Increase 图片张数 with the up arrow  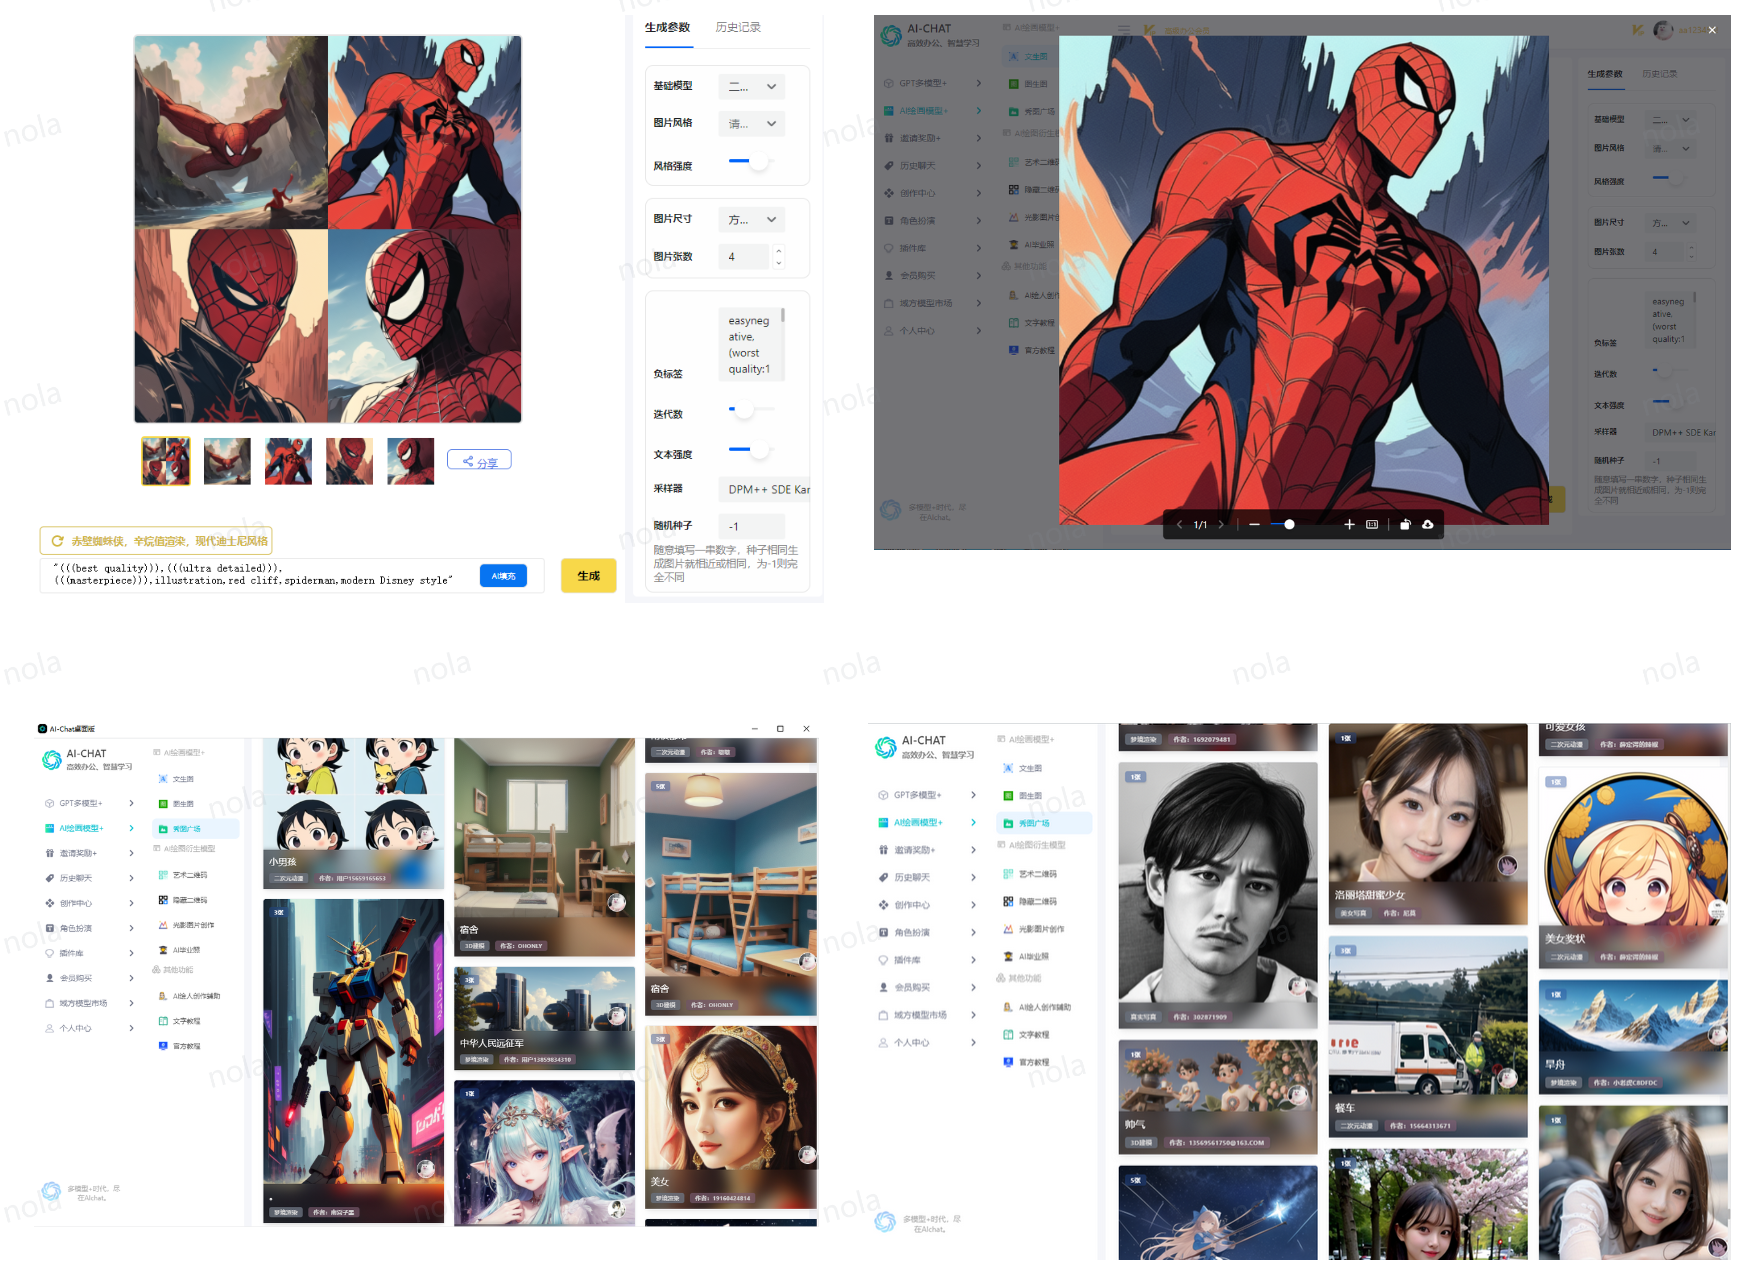[x=779, y=251]
